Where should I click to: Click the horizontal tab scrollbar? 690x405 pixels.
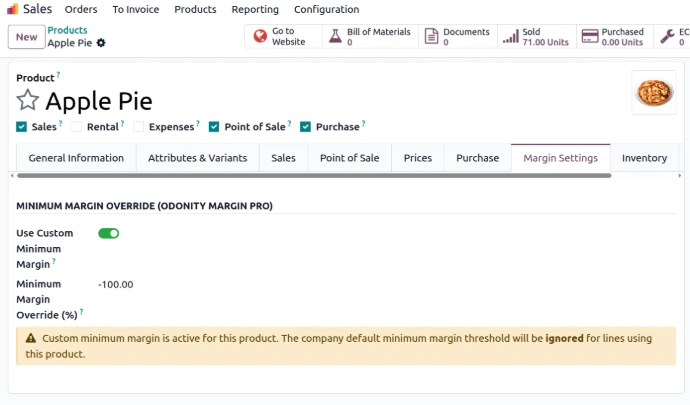point(315,176)
